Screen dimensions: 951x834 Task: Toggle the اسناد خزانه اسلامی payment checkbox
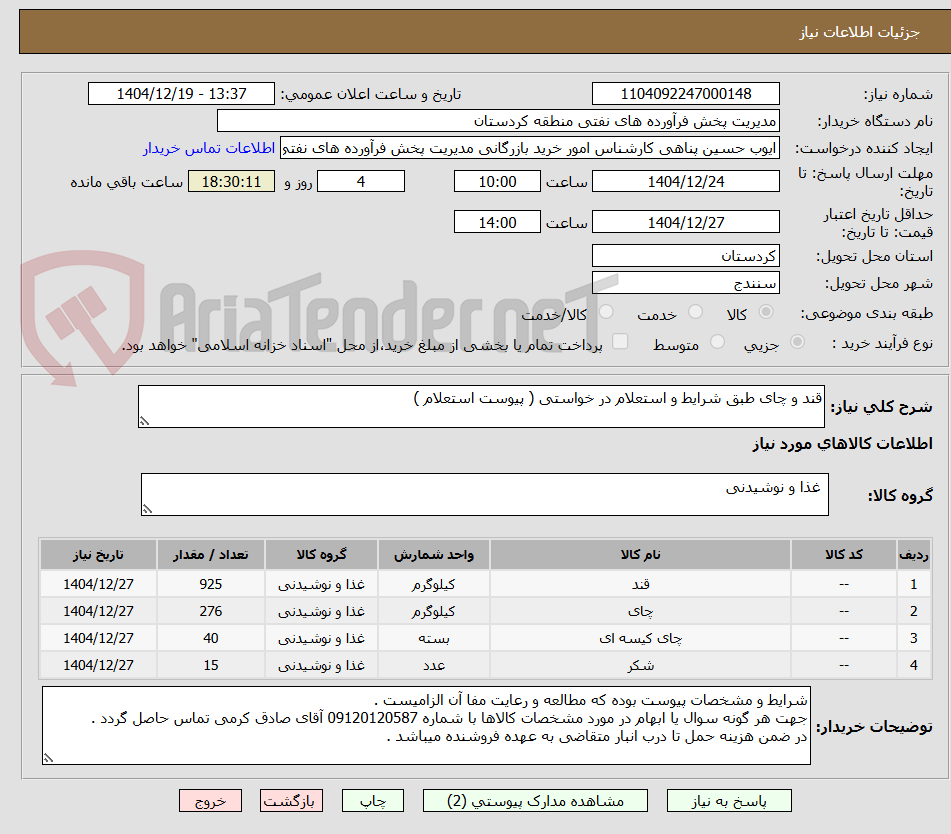620,341
